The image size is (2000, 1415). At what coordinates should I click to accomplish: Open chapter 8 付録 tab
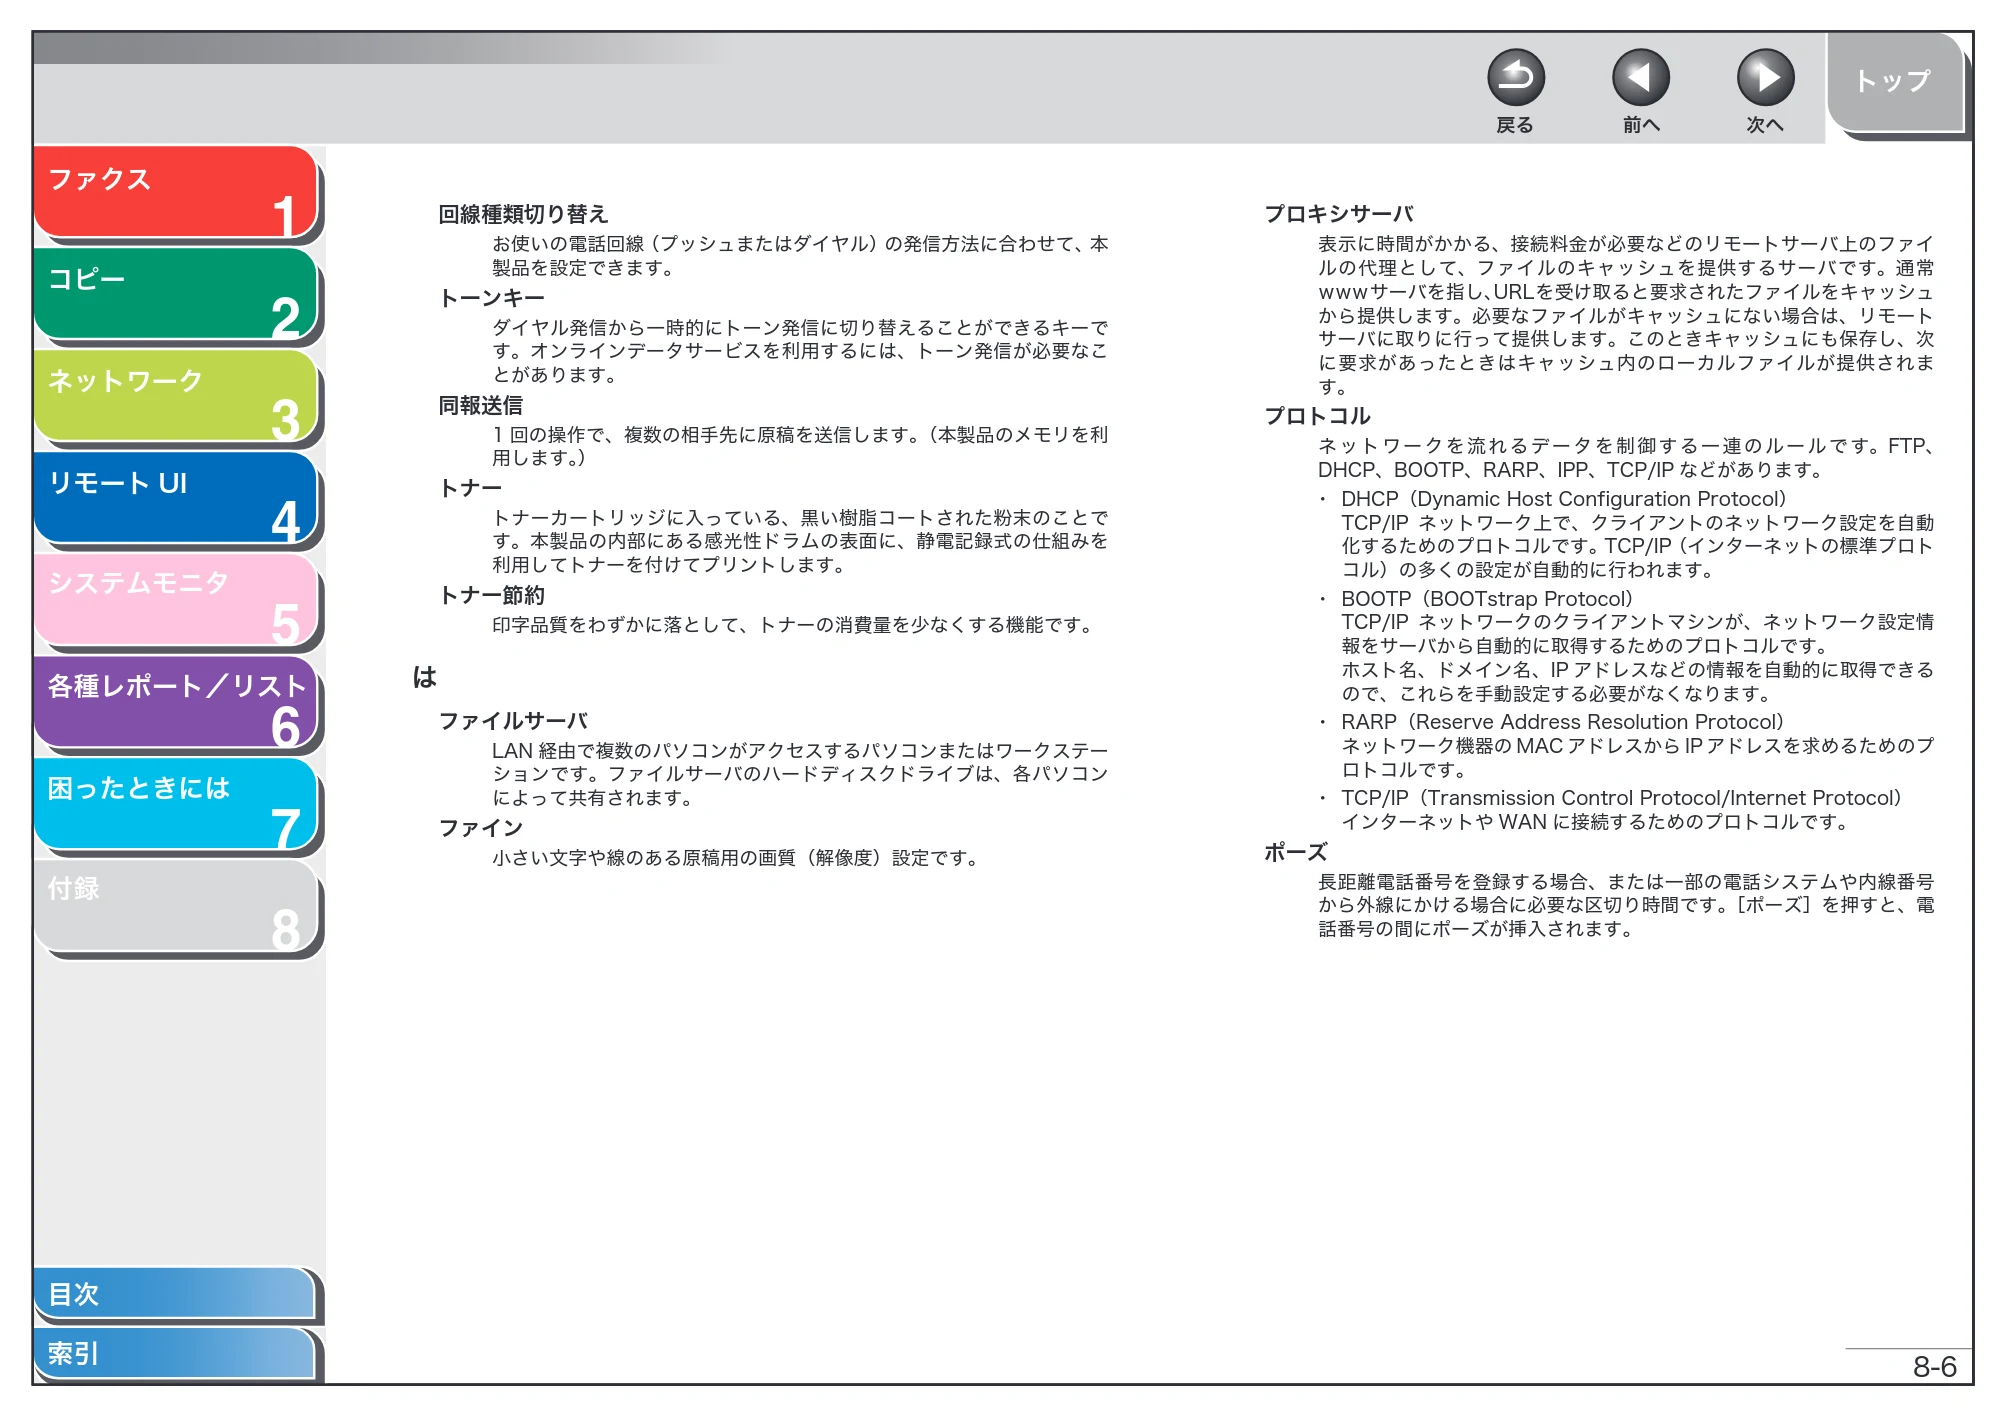point(175,906)
